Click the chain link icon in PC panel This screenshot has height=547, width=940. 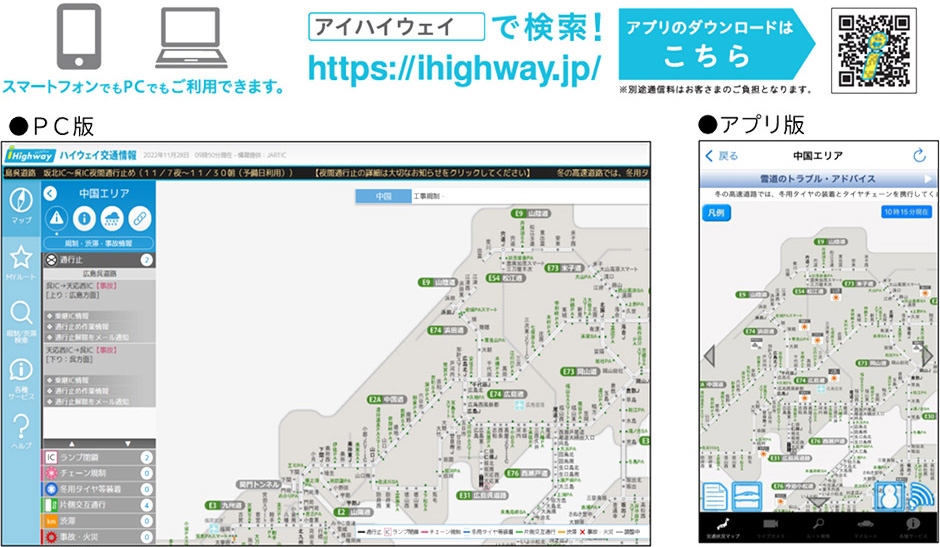click(x=139, y=218)
